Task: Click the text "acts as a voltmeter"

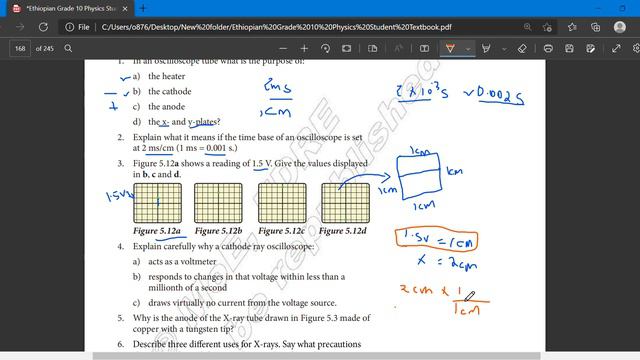Action: coord(182,262)
